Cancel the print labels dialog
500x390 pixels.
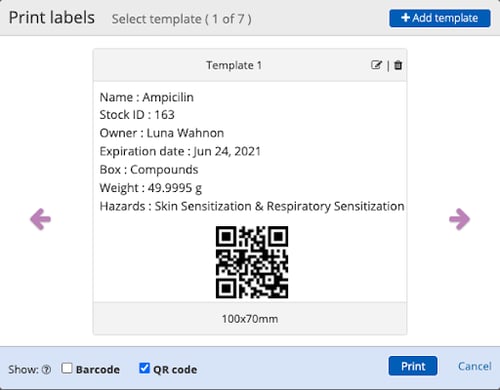(x=475, y=366)
